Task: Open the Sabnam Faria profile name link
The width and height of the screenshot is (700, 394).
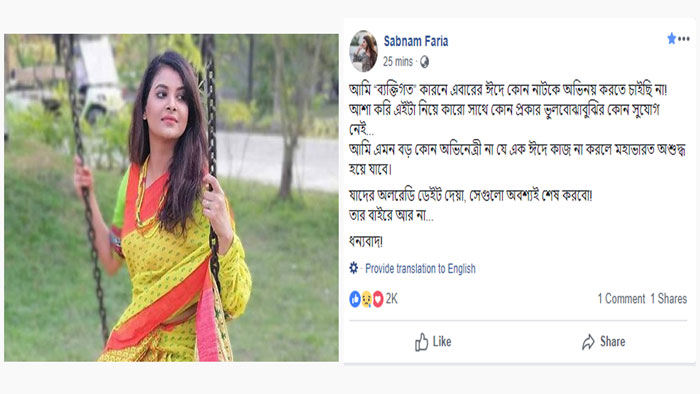Action: (x=416, y=41)
